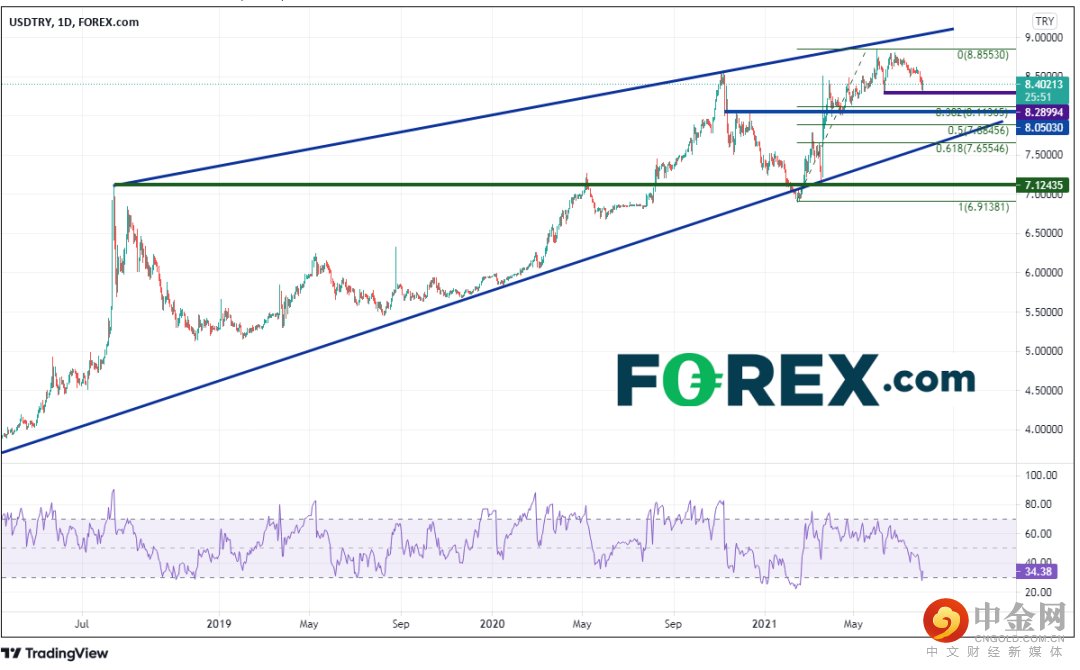Select the 0(8.85530) Fibonacci level label
Image resolution: width=1080 pixels, height=670 pixels.
point(983,55)
